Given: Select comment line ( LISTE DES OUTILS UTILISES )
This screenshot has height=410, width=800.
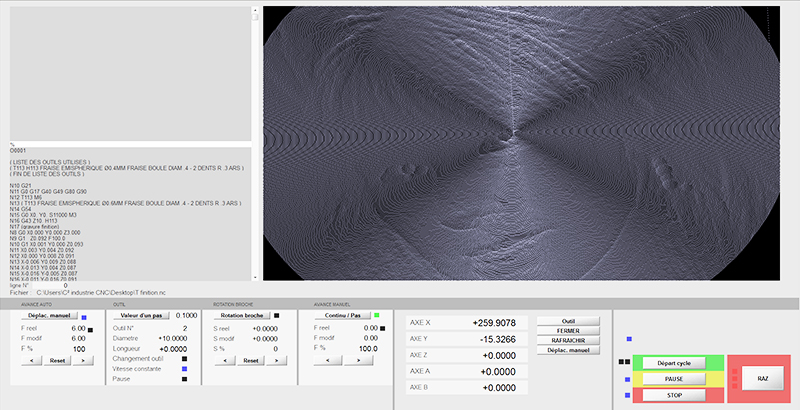Looking at the screenshot, I should point(50,162).
